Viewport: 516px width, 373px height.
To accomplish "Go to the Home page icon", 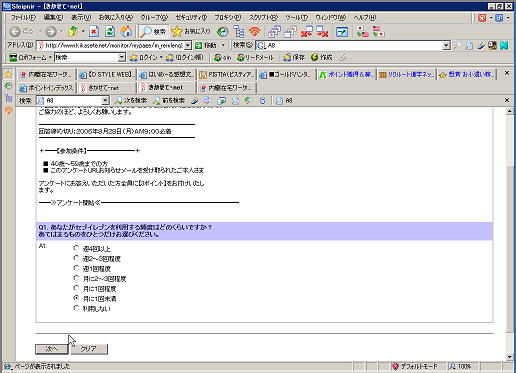I will click(126, 32).
